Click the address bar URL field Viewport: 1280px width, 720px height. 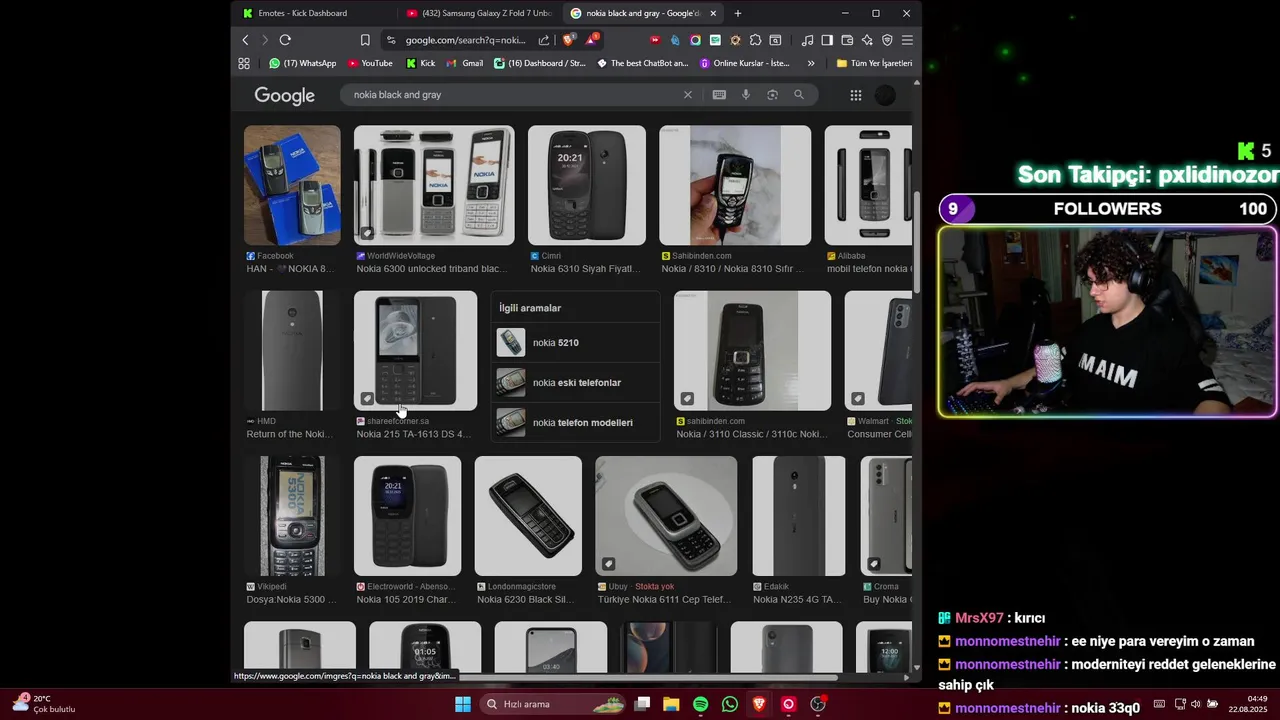tap(465, 40)
